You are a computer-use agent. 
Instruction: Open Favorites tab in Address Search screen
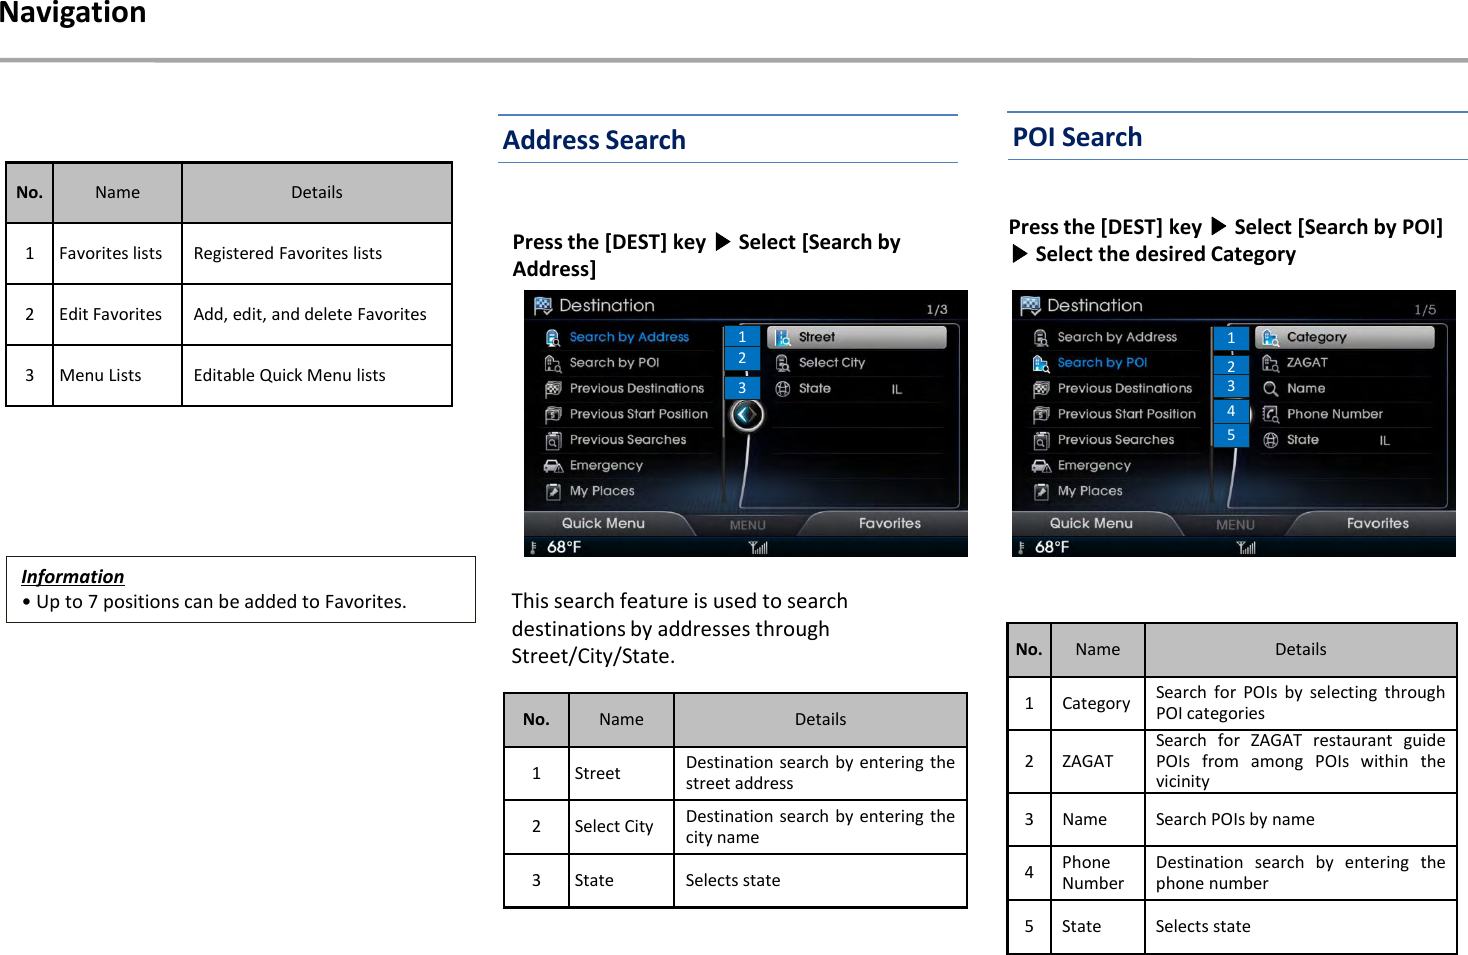pos(889,523)
